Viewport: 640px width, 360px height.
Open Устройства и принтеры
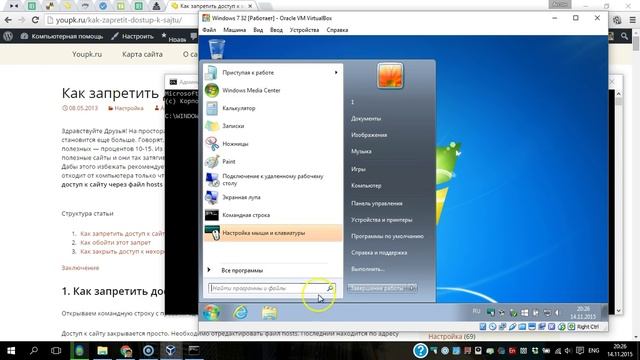coord(382,220)
